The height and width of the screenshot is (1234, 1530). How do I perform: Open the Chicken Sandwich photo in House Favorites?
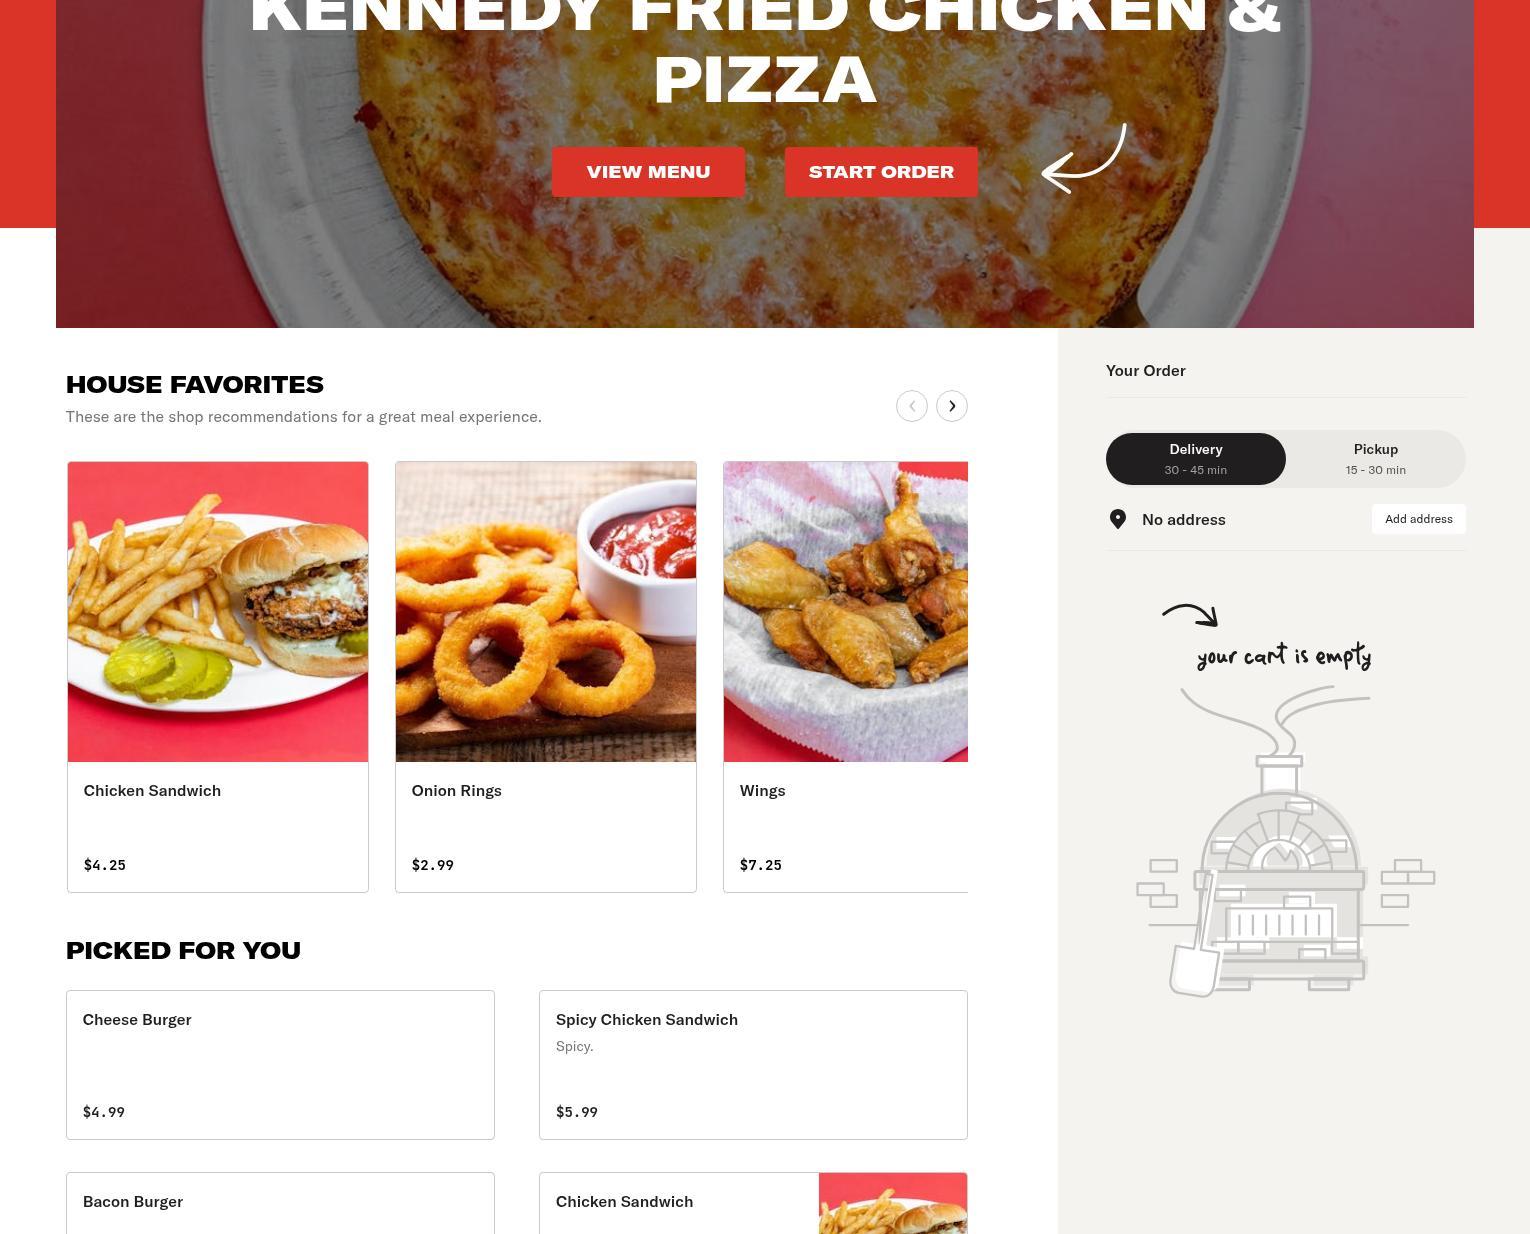pyautogui.click(x=218, y=612)
